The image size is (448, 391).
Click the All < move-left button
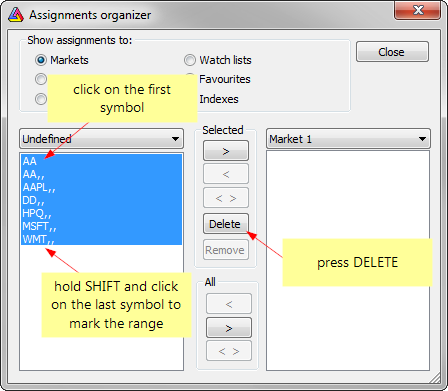[x=229, y=304]
